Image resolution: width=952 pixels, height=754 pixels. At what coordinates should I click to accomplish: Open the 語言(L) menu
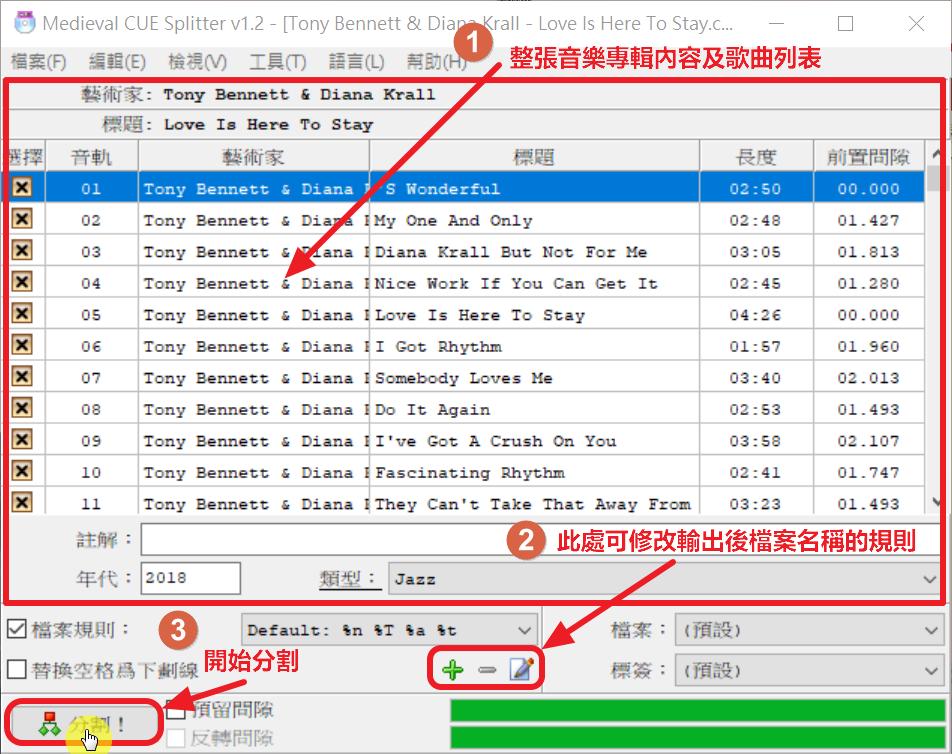356,61
